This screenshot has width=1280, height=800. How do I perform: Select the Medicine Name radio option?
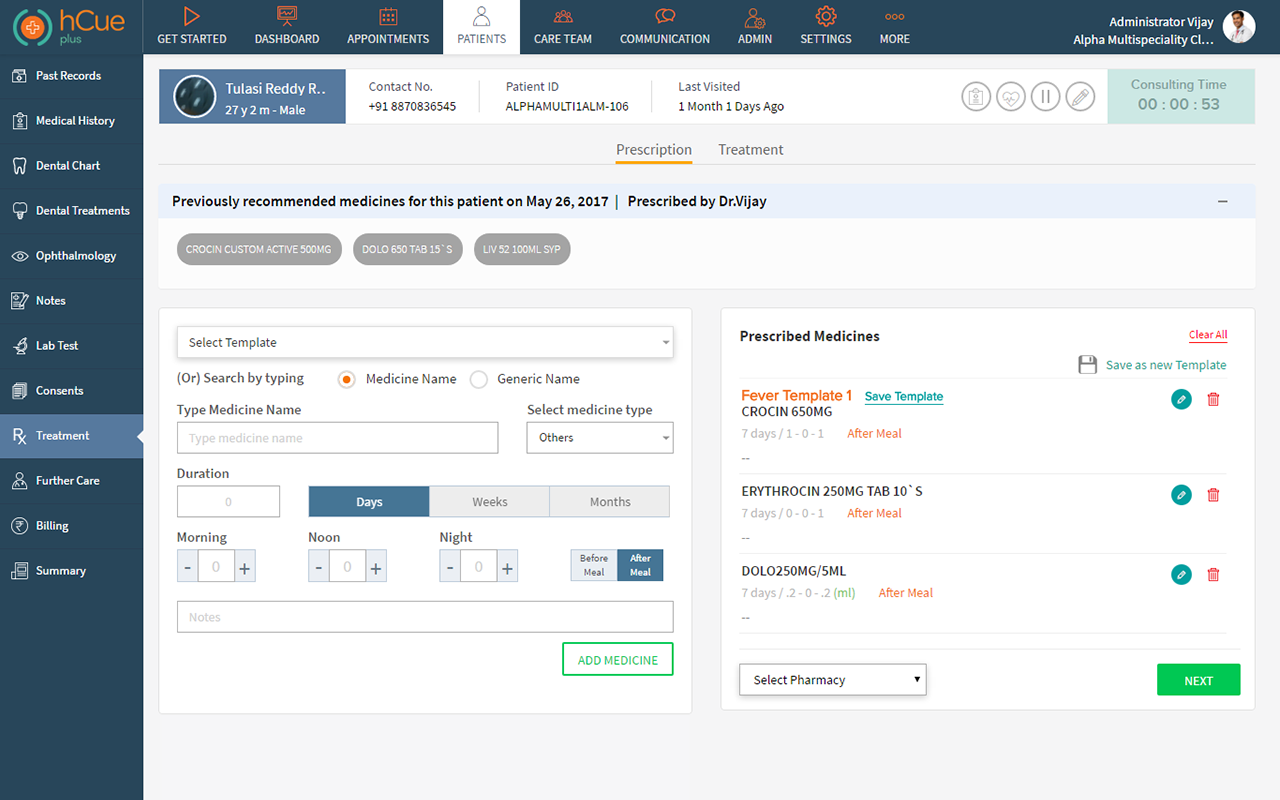[x=347, y=379]
